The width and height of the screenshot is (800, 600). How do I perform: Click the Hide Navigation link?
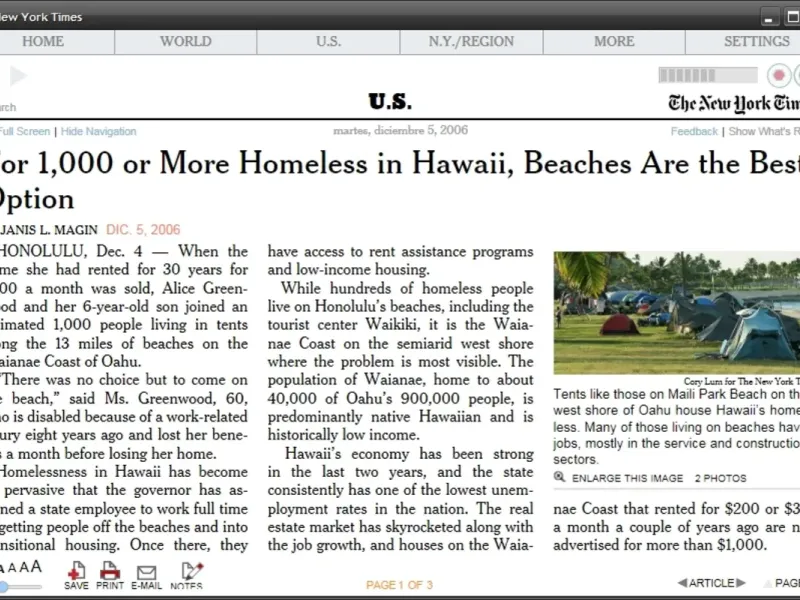point(98,132)
